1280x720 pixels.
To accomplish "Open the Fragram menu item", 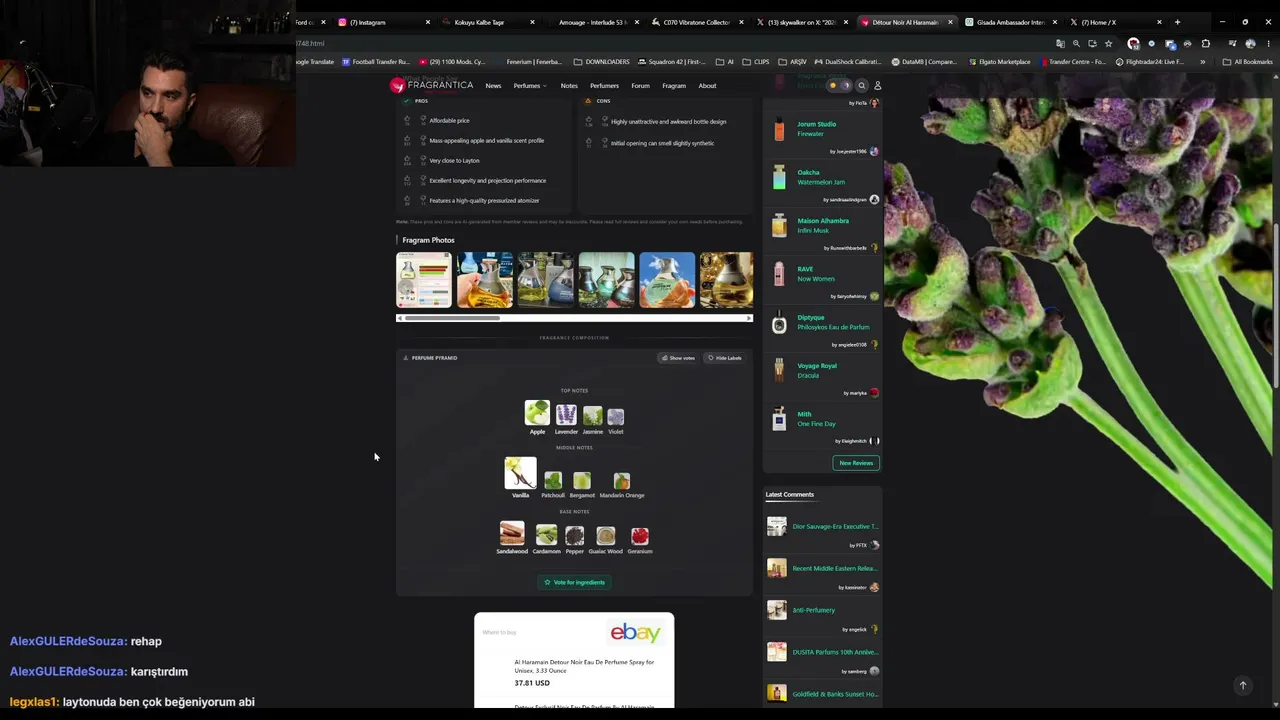I will 674,86.
